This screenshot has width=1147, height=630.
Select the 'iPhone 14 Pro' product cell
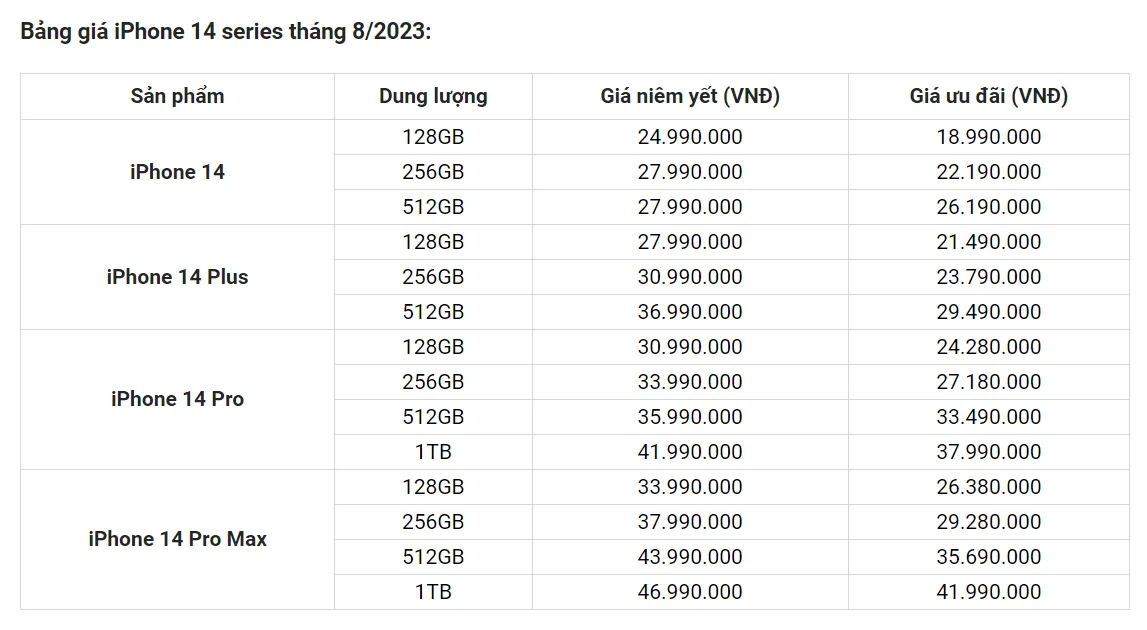point(177,399)
